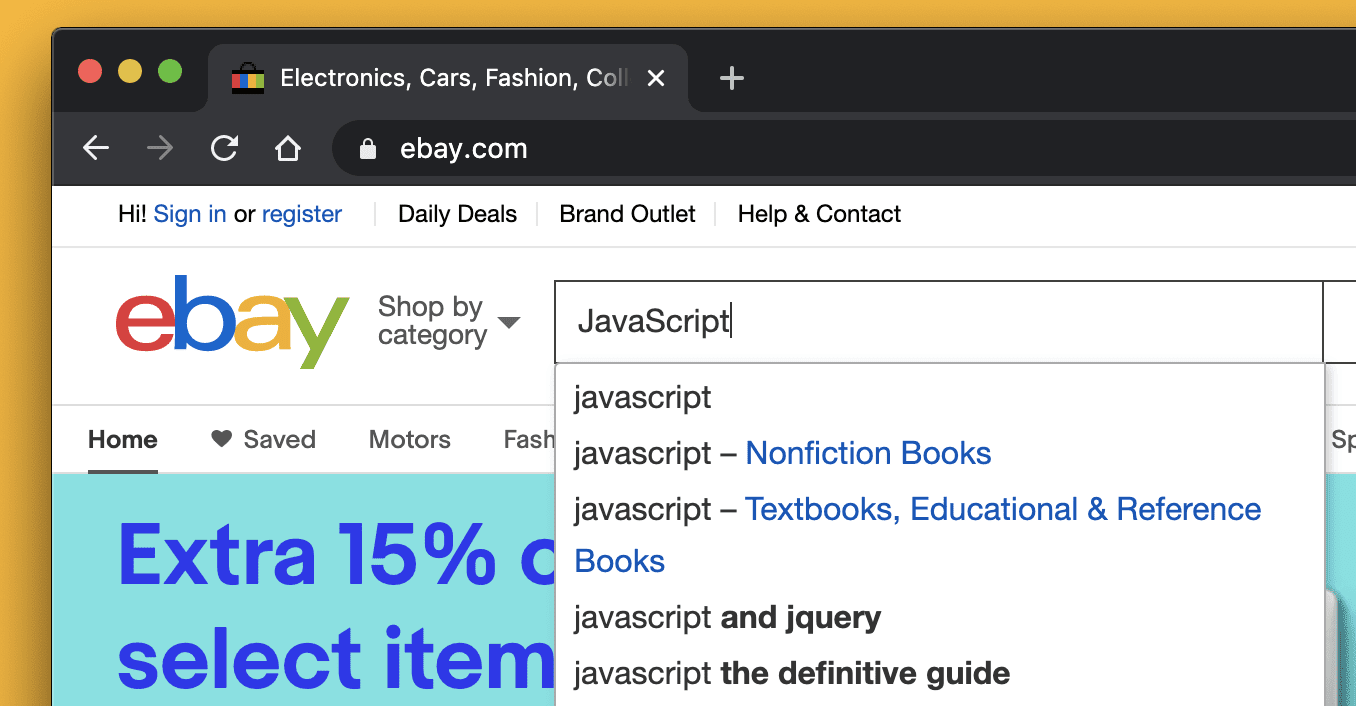
Task: Open Daily Deals
Action: click(457, 213)
